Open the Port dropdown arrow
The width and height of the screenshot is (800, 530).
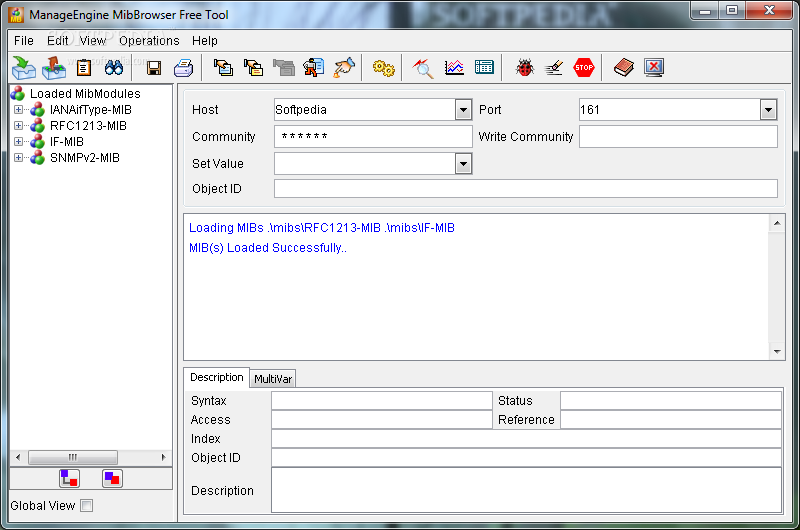click(768, 110)
